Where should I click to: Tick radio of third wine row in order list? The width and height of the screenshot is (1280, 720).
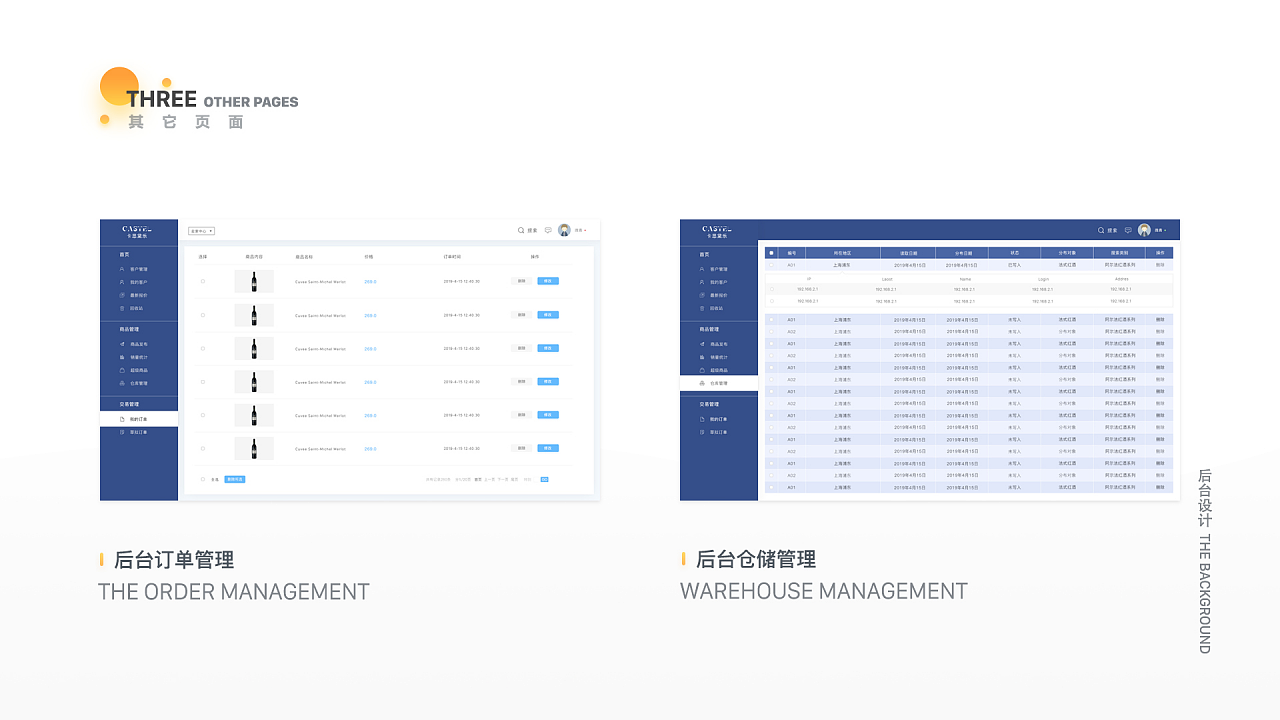pos(203,348)
